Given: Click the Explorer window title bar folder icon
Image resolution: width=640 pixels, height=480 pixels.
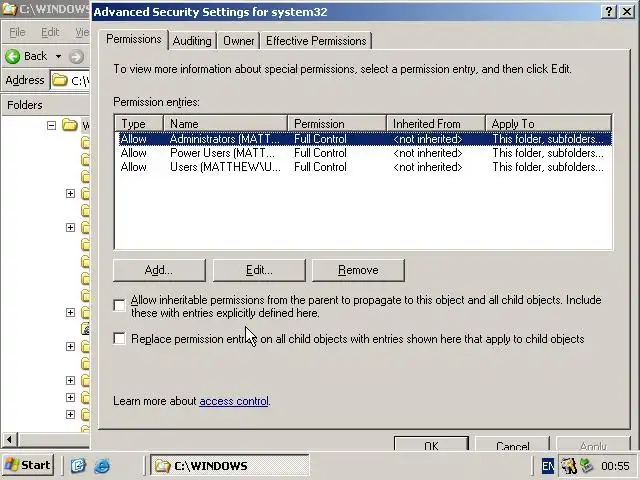Looking at the screenshot, I should coord(9,9).
